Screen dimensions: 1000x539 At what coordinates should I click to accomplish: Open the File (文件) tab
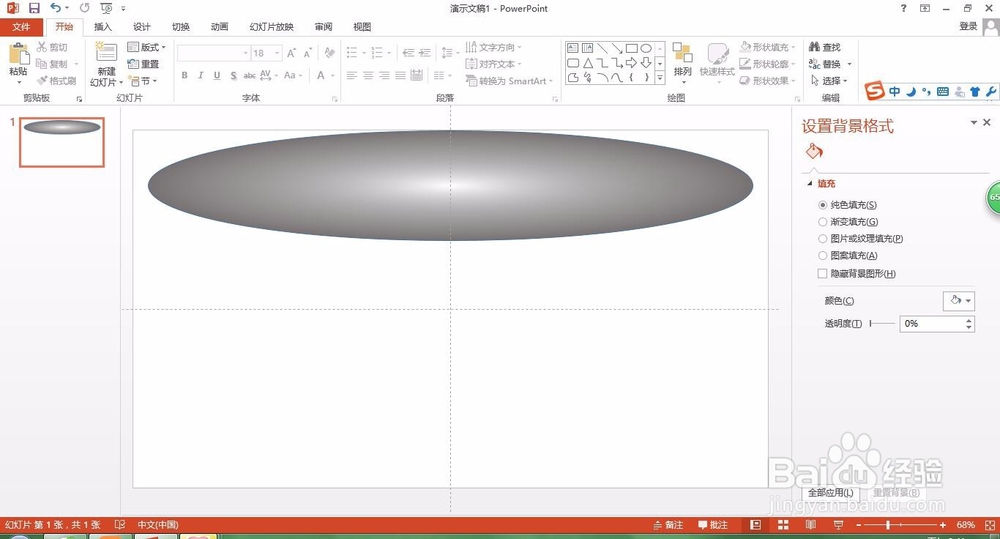21,27
